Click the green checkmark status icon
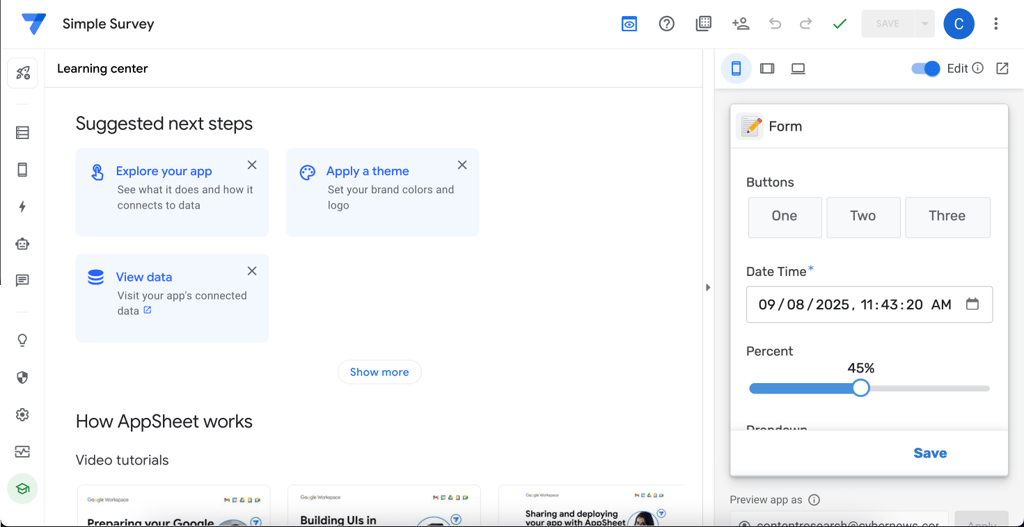1024x527 pixels. (840, 24)
